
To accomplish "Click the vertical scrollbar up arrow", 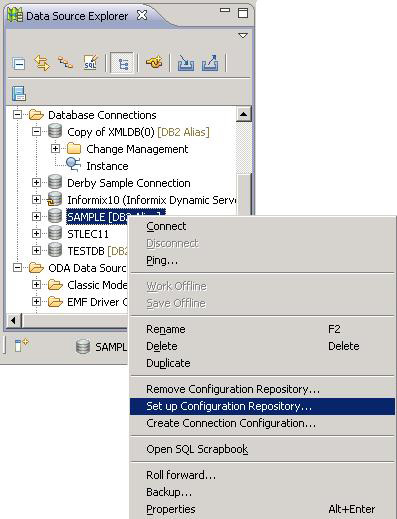I will pyautogui.click(x=243, y=115).
